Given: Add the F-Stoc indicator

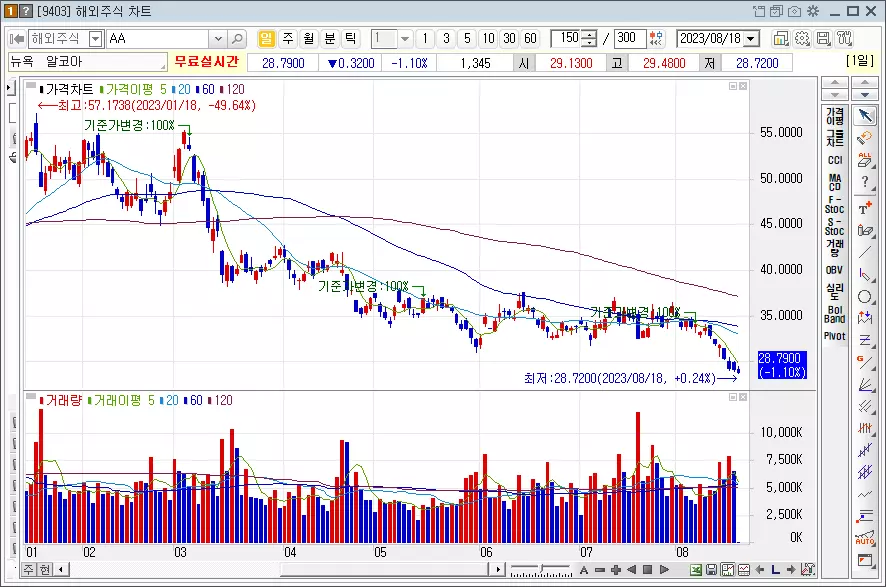Looking at the screenshot, I should click(835, 205).
